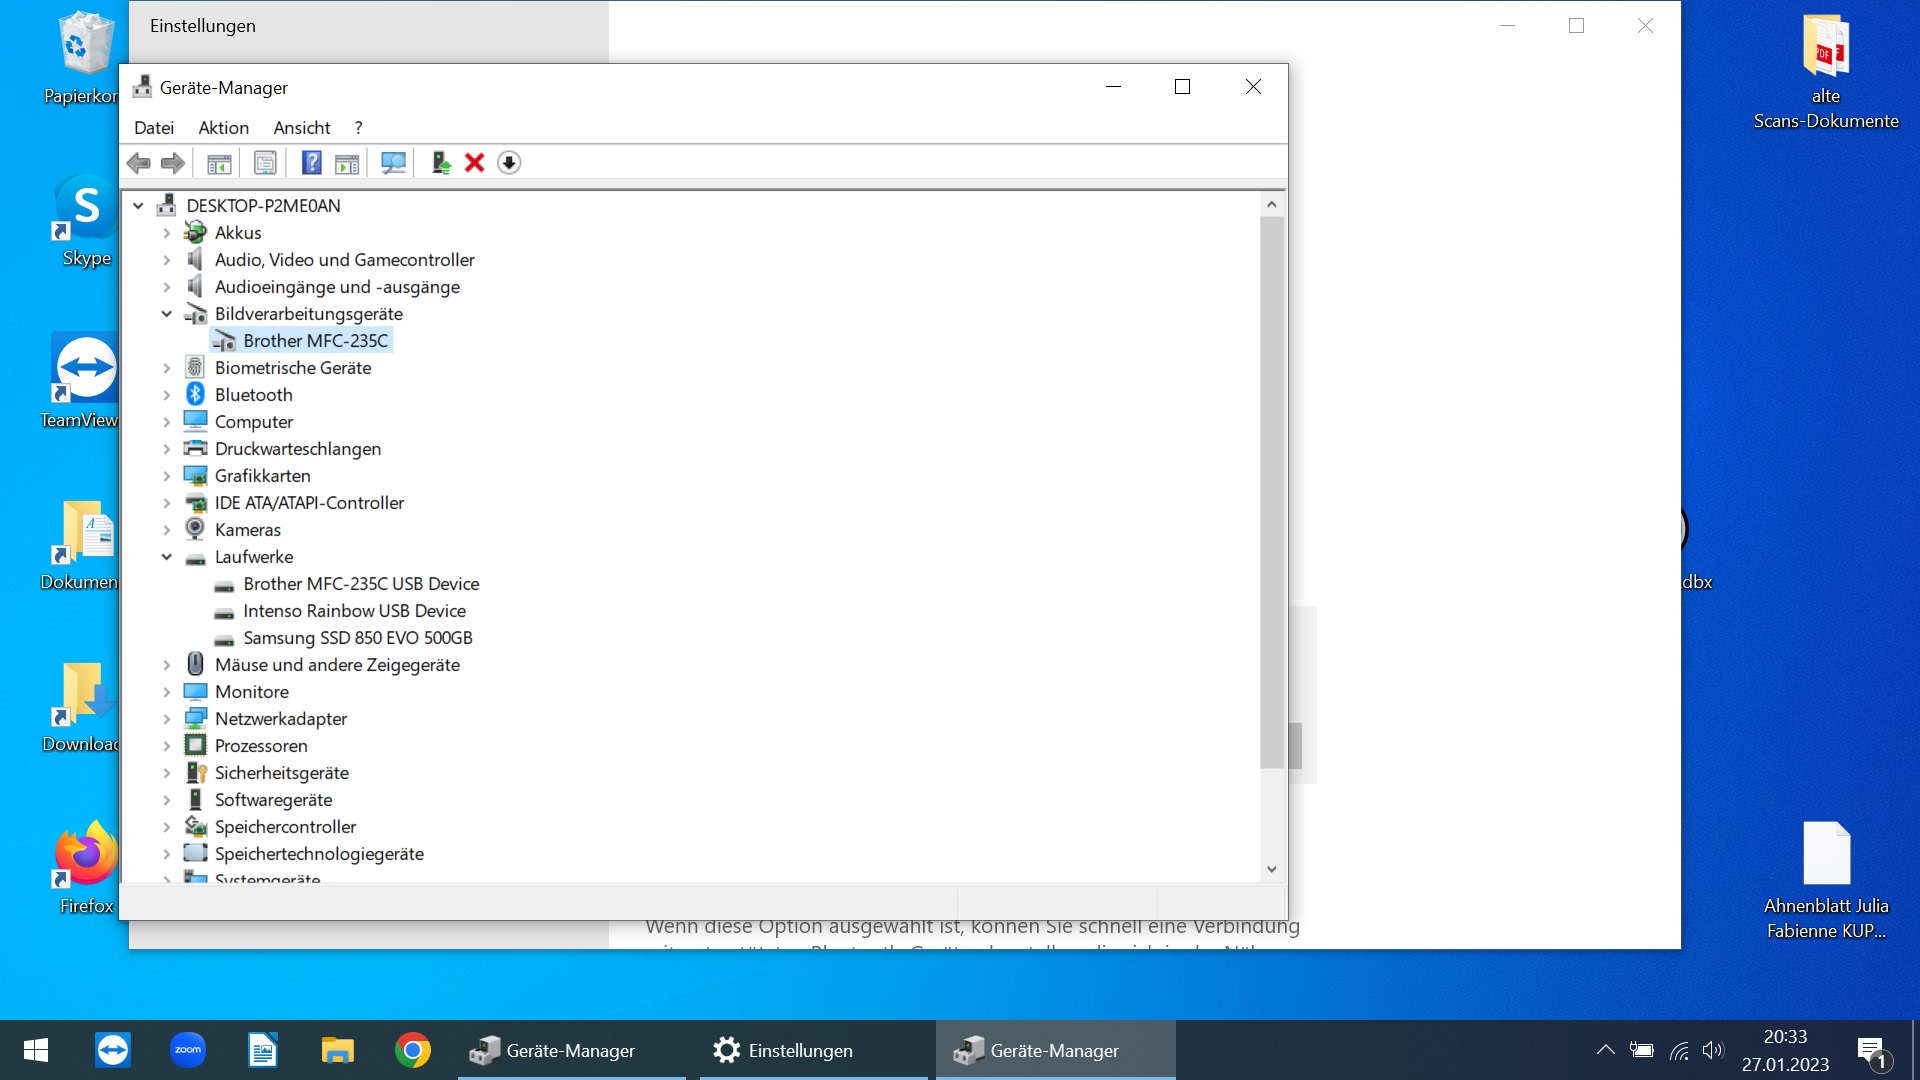Click the update driver toolbar icon
1920x1080 pixels.
(x=441, y=163)
